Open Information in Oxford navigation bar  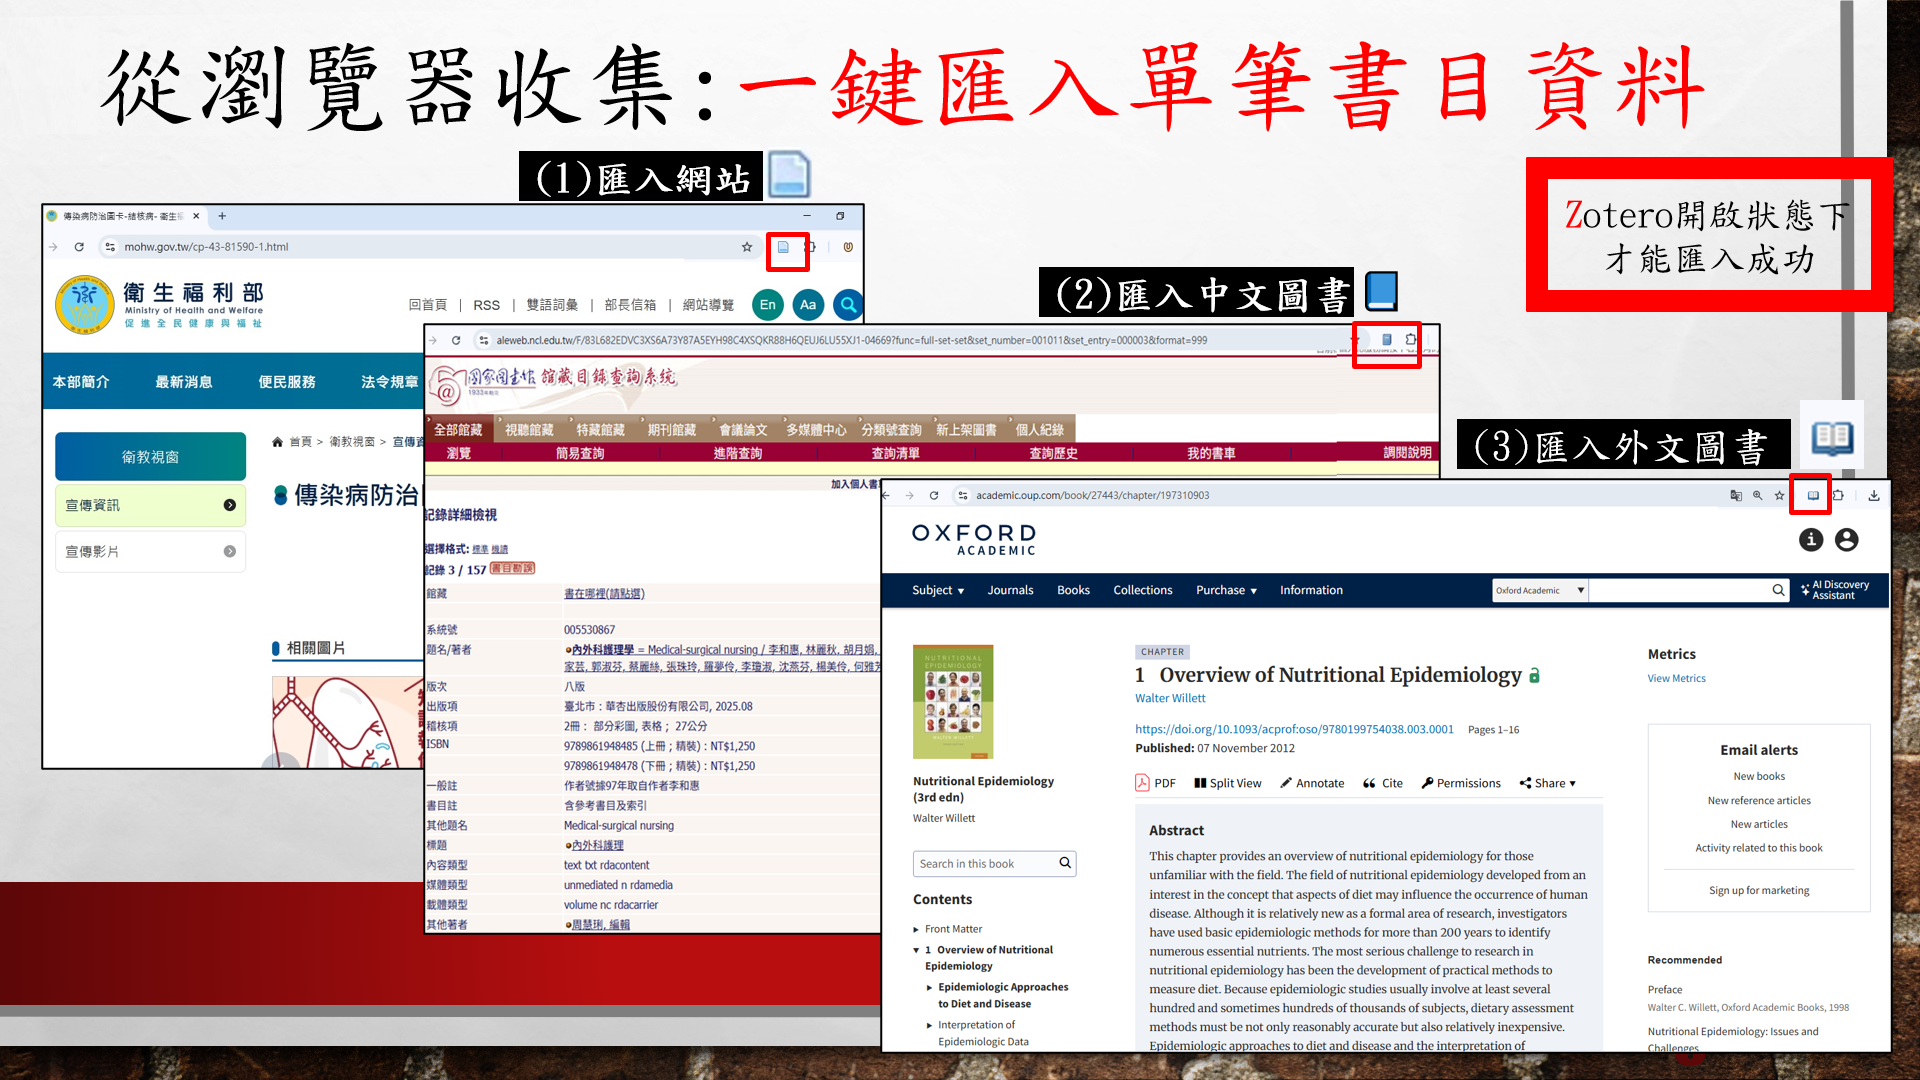tap(1311, 590)
